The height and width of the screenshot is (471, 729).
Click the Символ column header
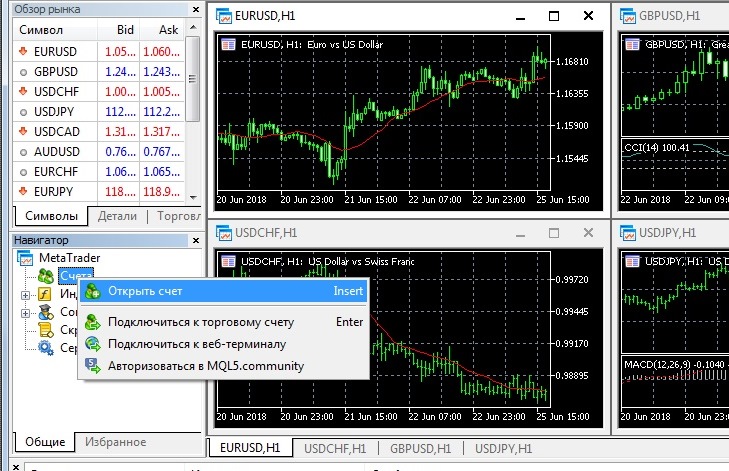tap(55, 30)
